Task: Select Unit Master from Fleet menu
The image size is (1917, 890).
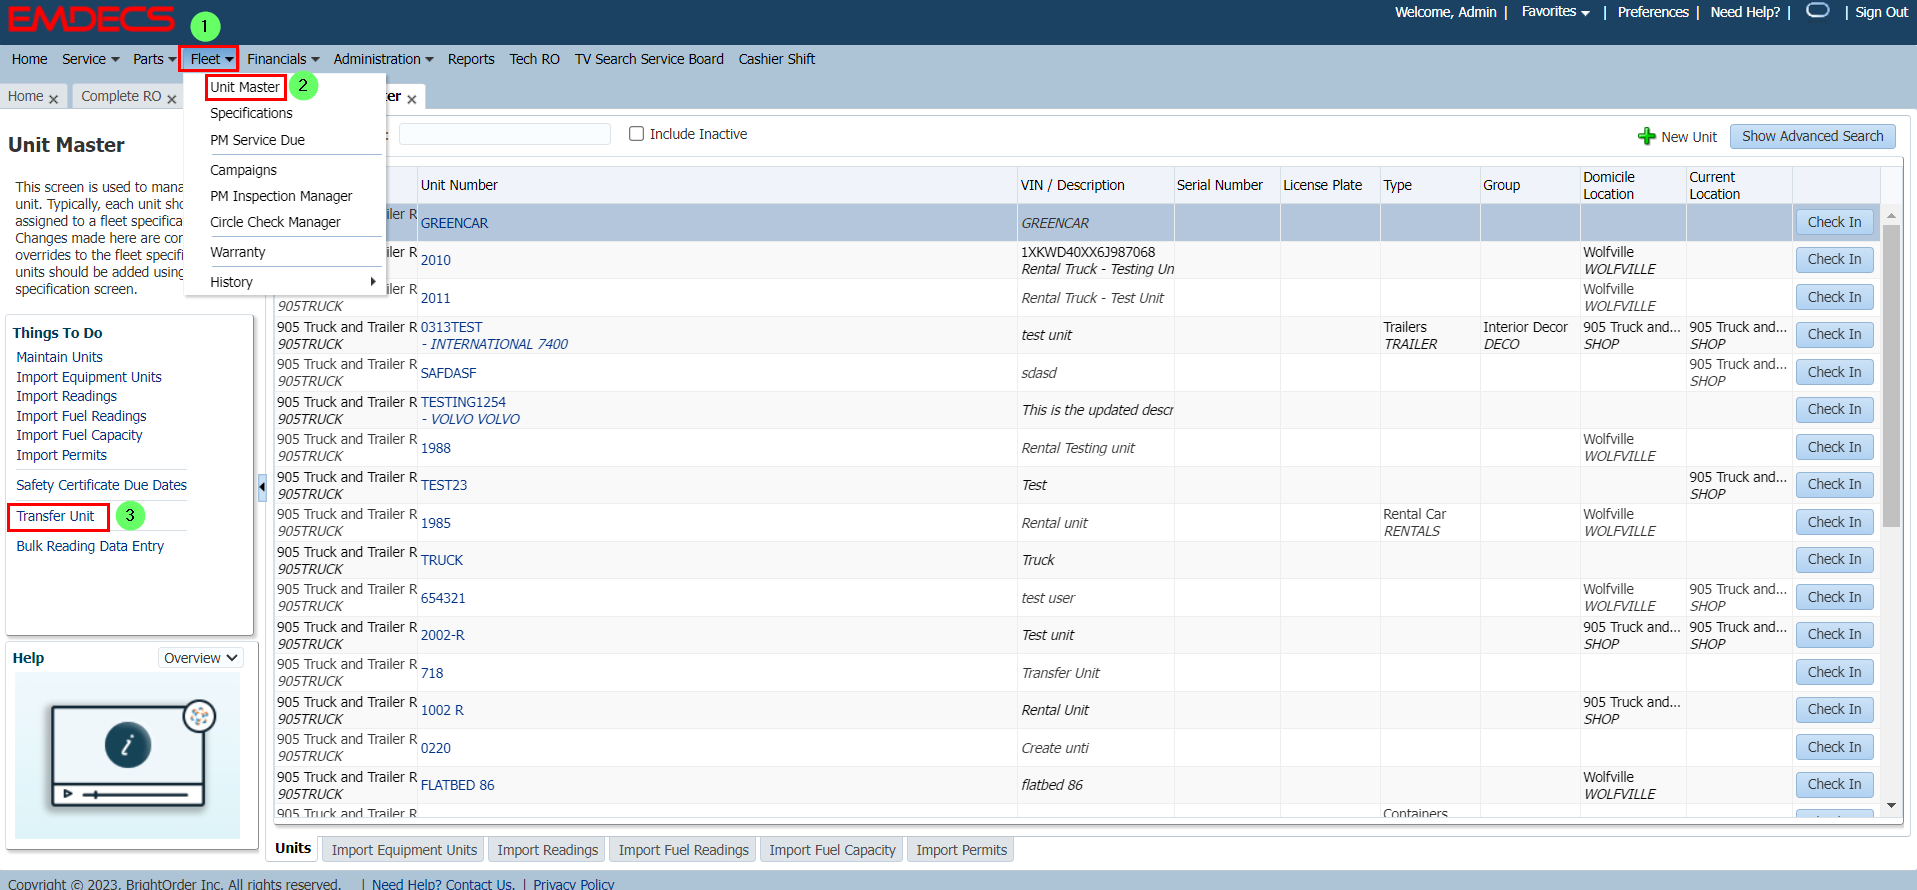Action: (x=245, y=87)
